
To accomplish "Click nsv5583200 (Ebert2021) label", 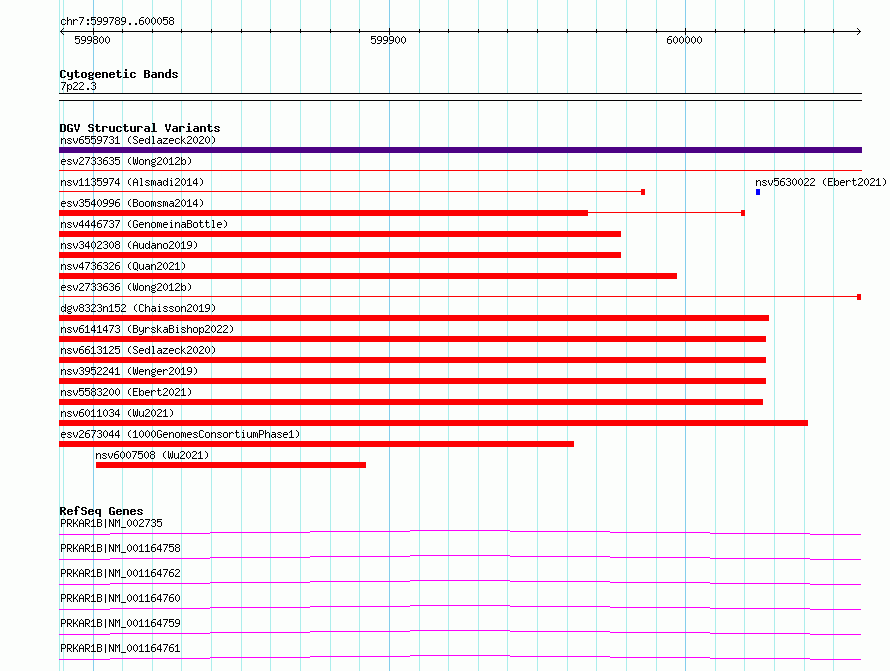I will [x=126, y=392].
